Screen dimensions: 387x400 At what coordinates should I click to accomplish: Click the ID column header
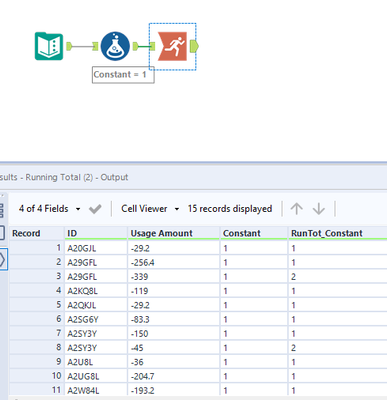pos(96,233)
